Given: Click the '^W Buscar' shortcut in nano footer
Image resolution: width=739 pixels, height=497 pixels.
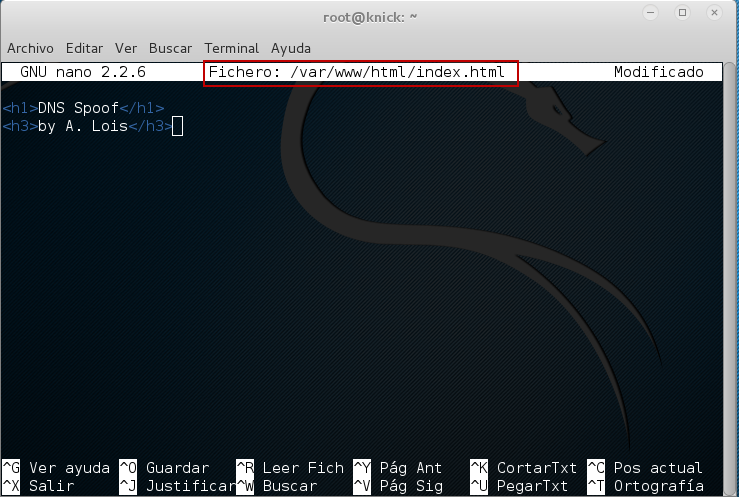Looking at the screenshot, I should 277,486.
